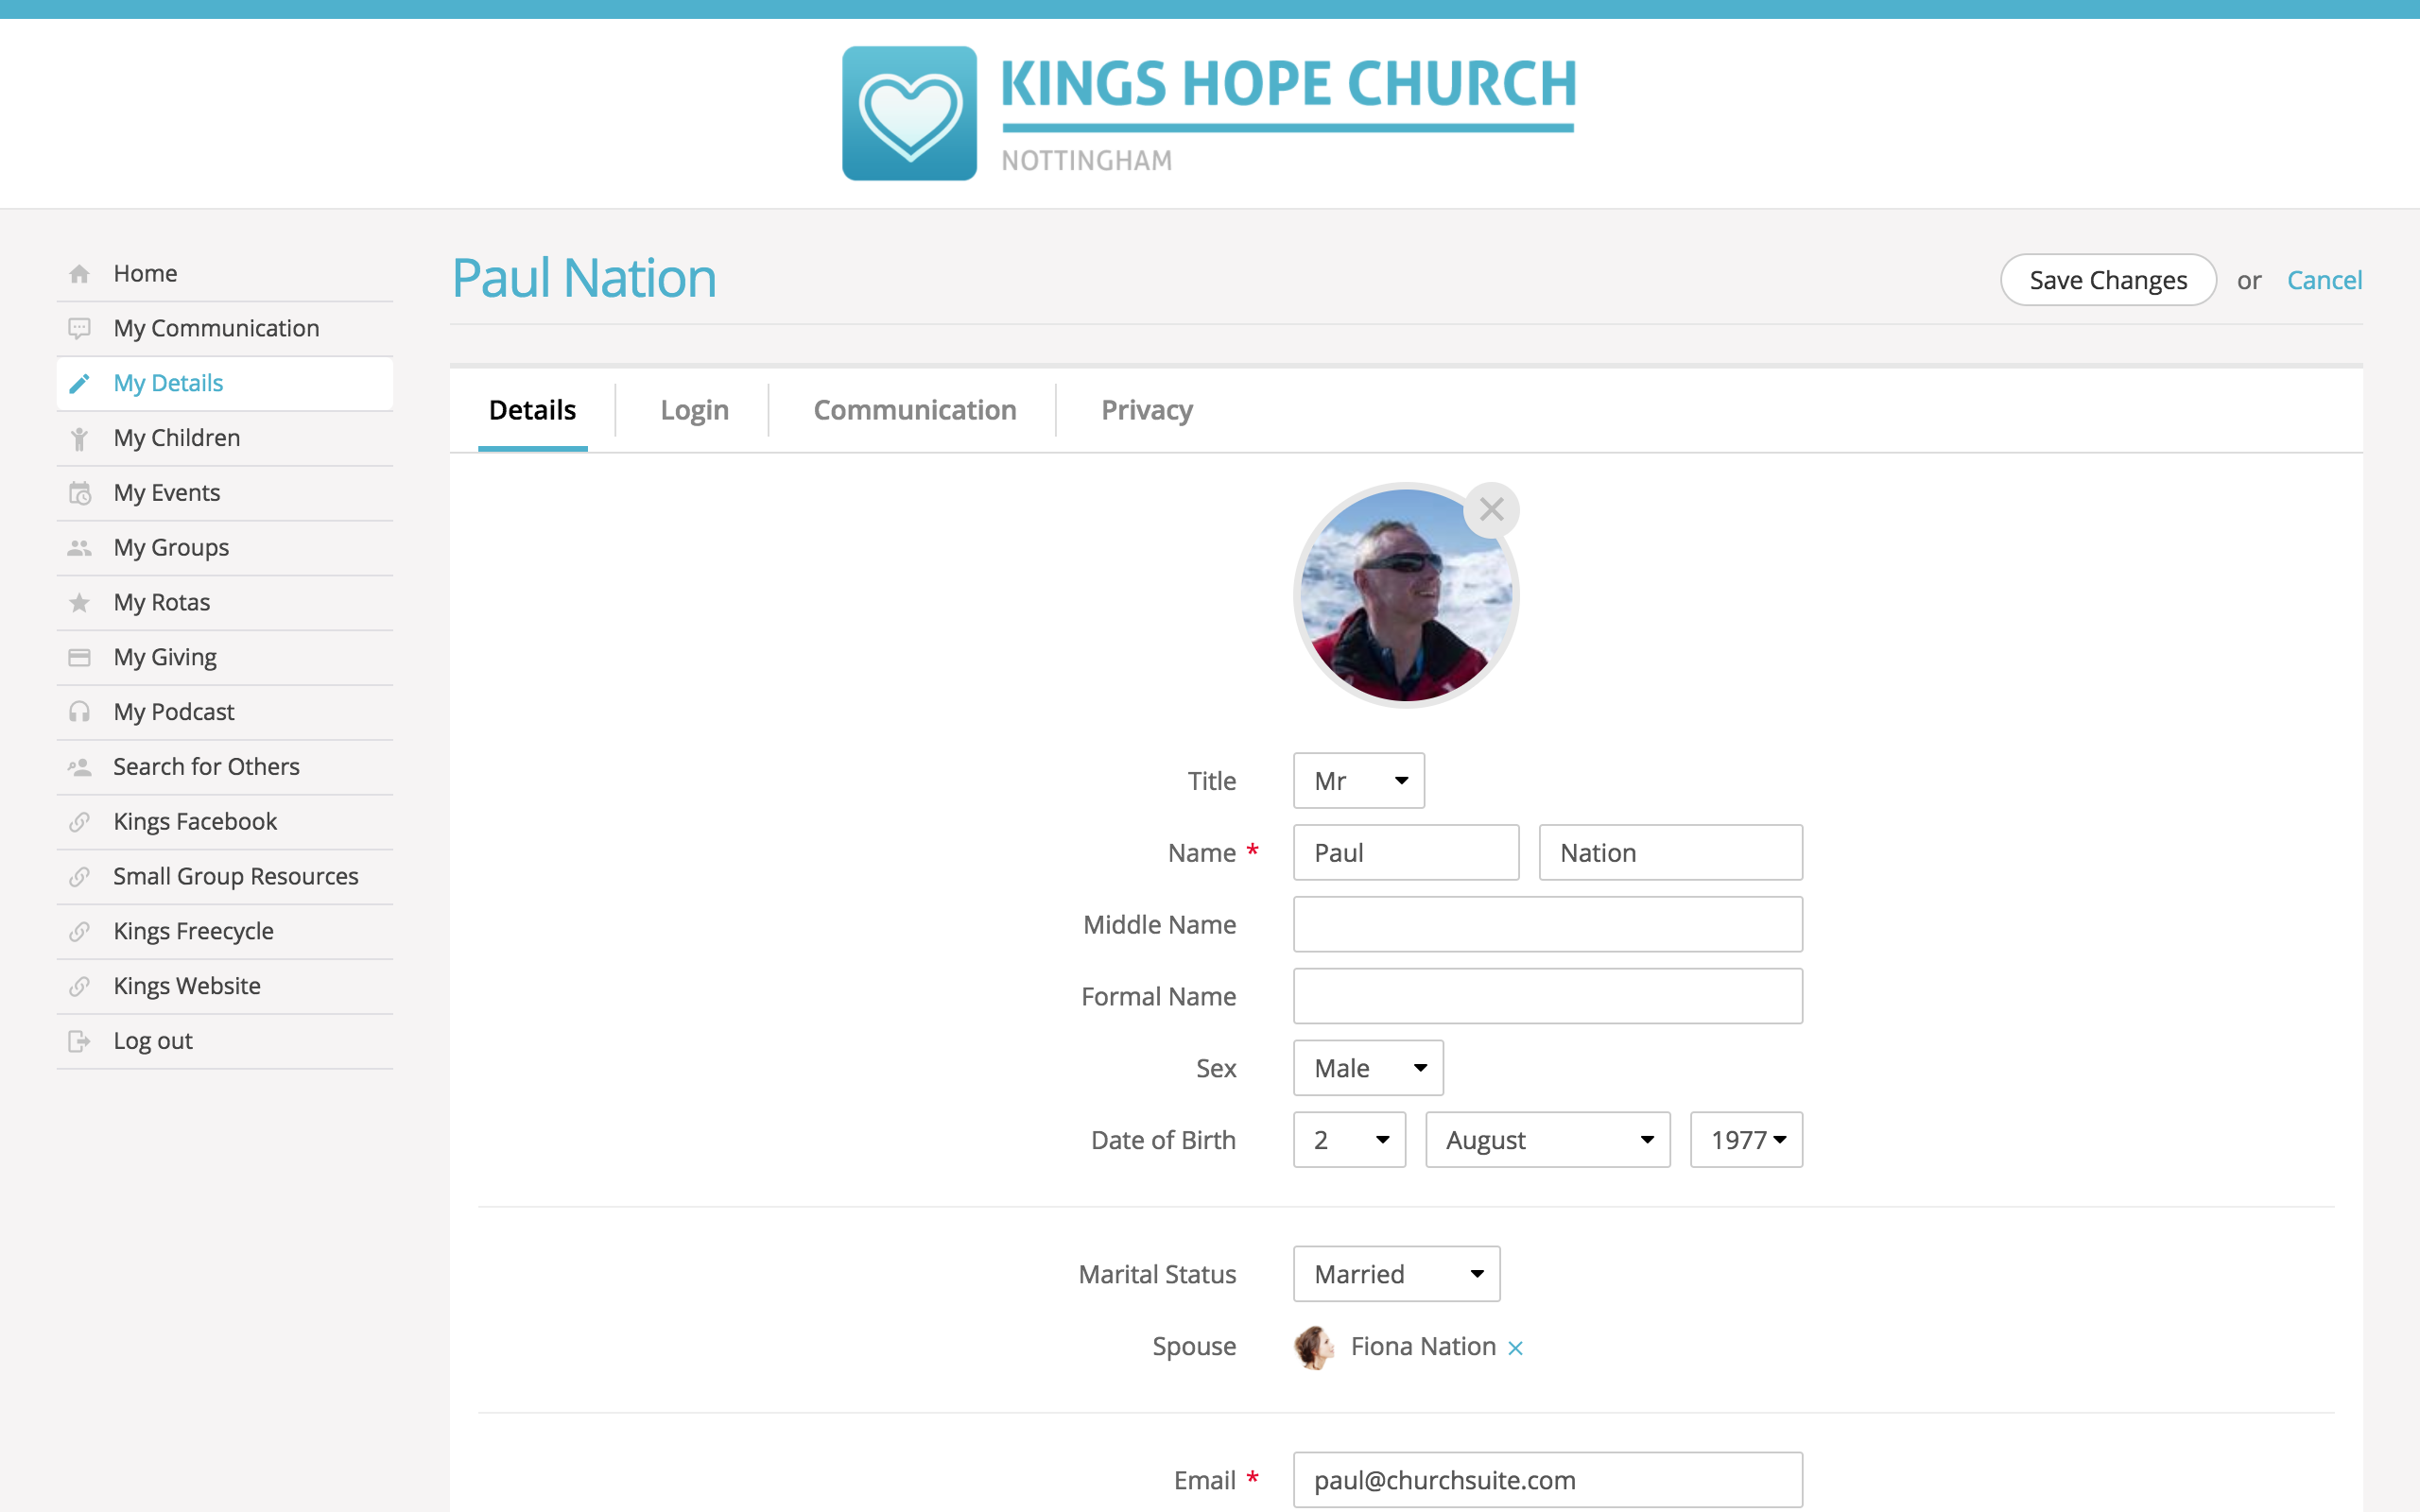Screen dimensions: 2420x1512
Task: Click the My Giving card icon
Action: (80, 657)
